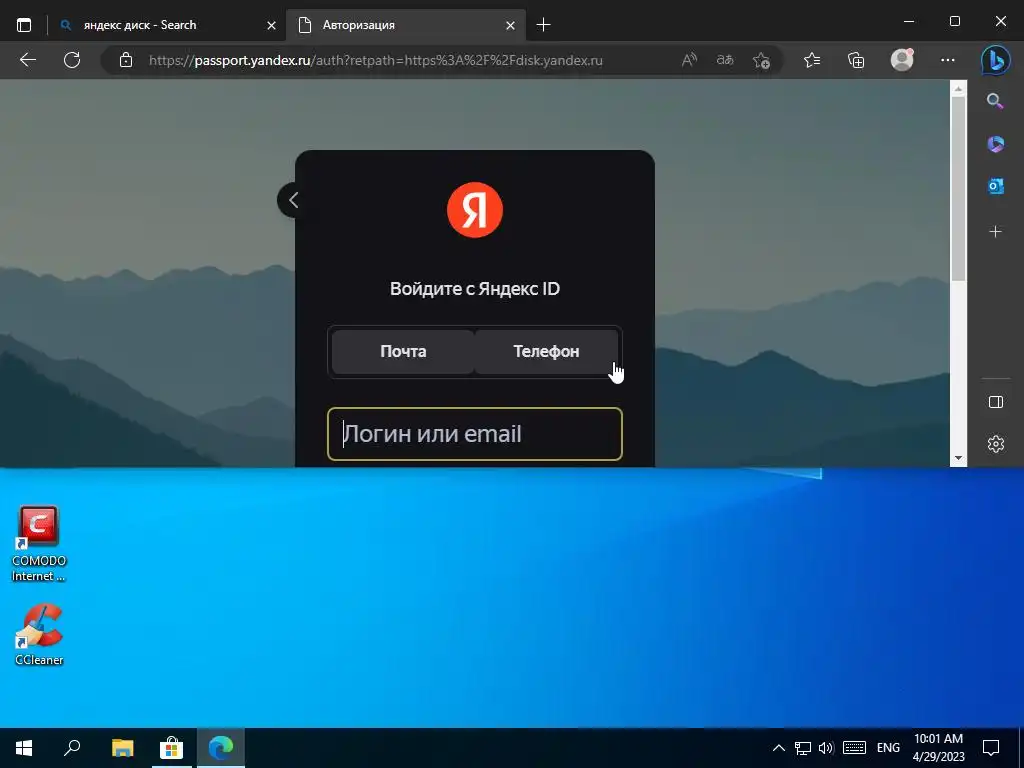Click the back chevron on login card
This screenshot has width=1024, height=768.
coord(293,200)
